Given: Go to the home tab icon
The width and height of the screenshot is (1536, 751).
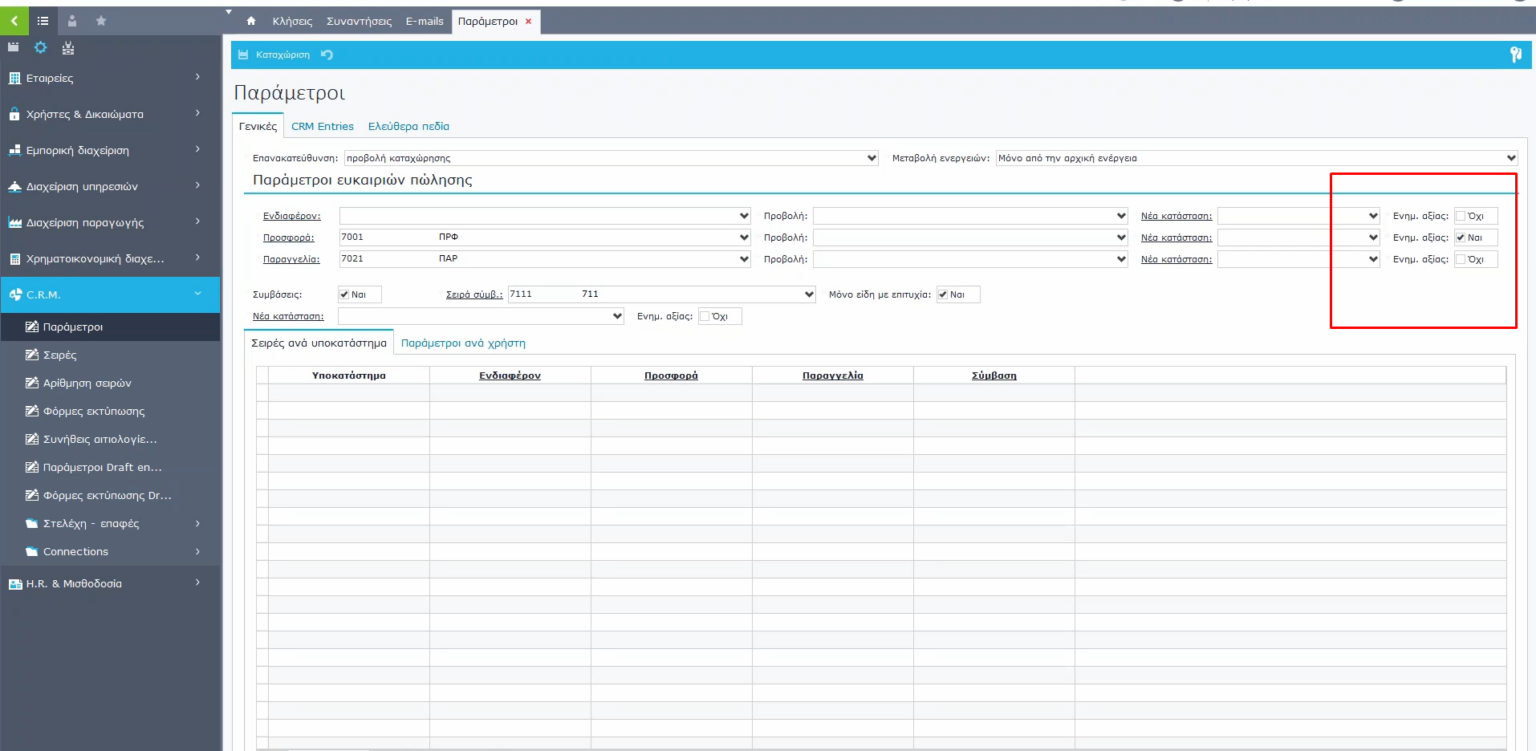Looking at the screenshot, I should (251, 21).
